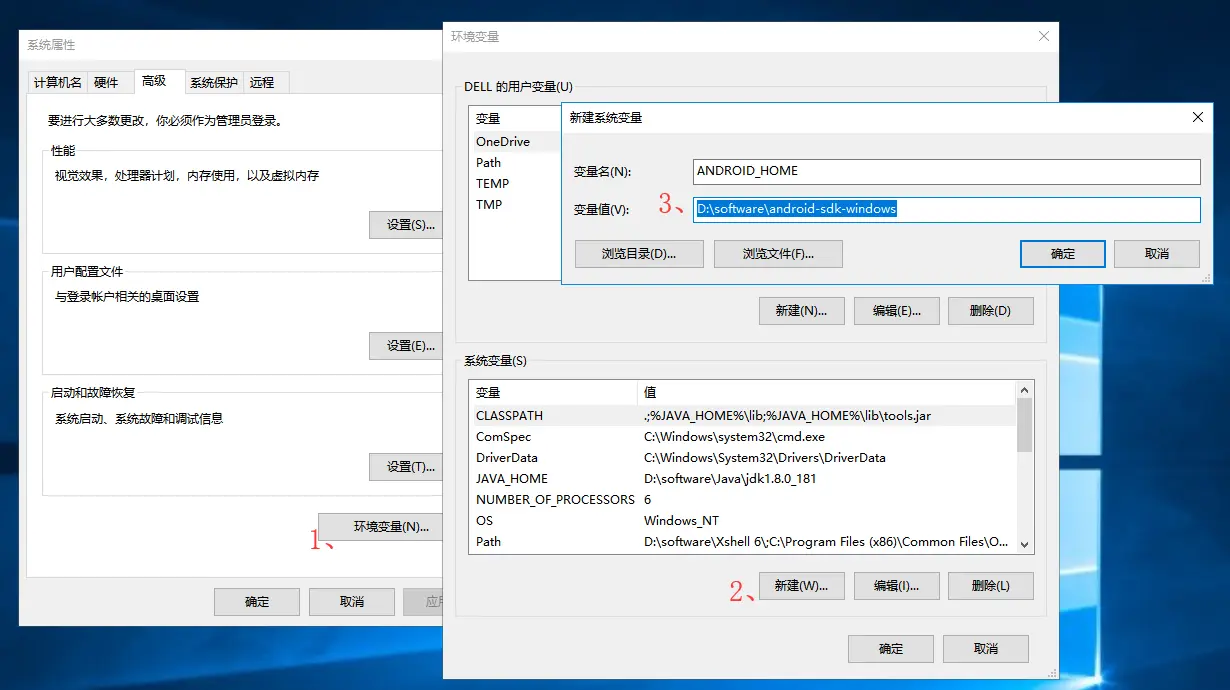
Task: Click the Windows_NT value cell
Action: (x=681, y=521)
